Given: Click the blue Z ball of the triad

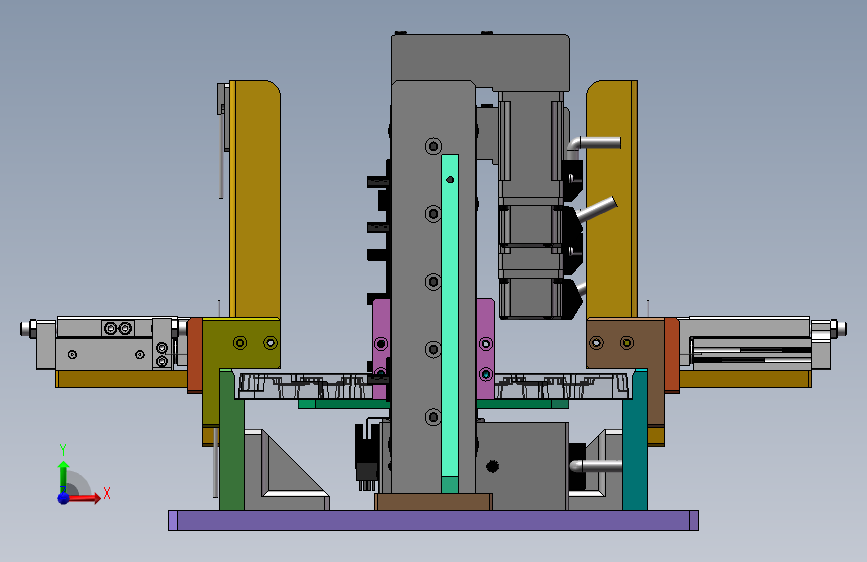Looking at the screenshot, I should pos(64,498).
